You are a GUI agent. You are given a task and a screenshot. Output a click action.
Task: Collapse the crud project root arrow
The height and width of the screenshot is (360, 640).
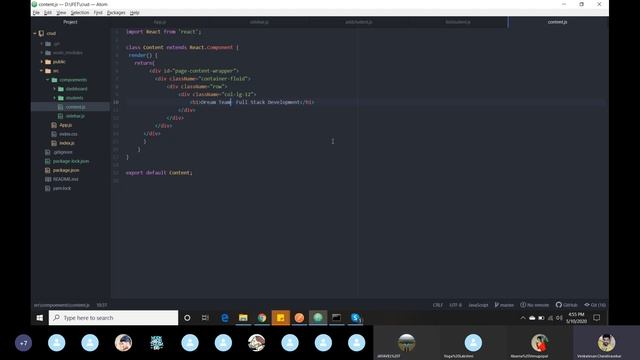coord(35,33)
